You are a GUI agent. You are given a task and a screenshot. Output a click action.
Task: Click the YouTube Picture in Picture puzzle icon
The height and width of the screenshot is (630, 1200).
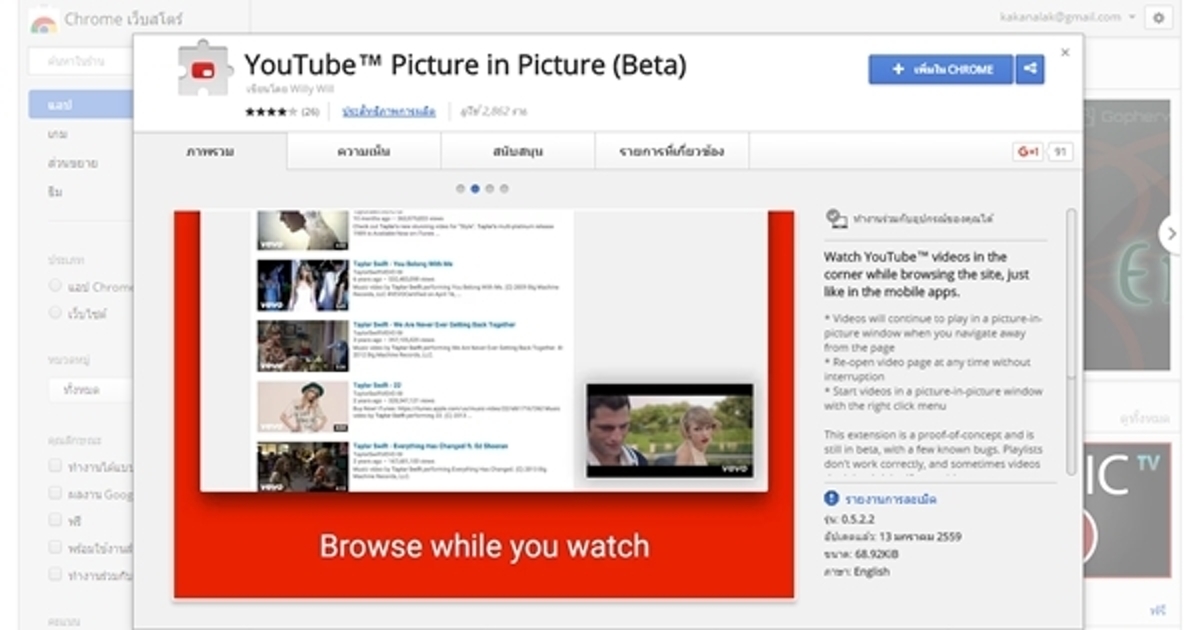point(204,70)
